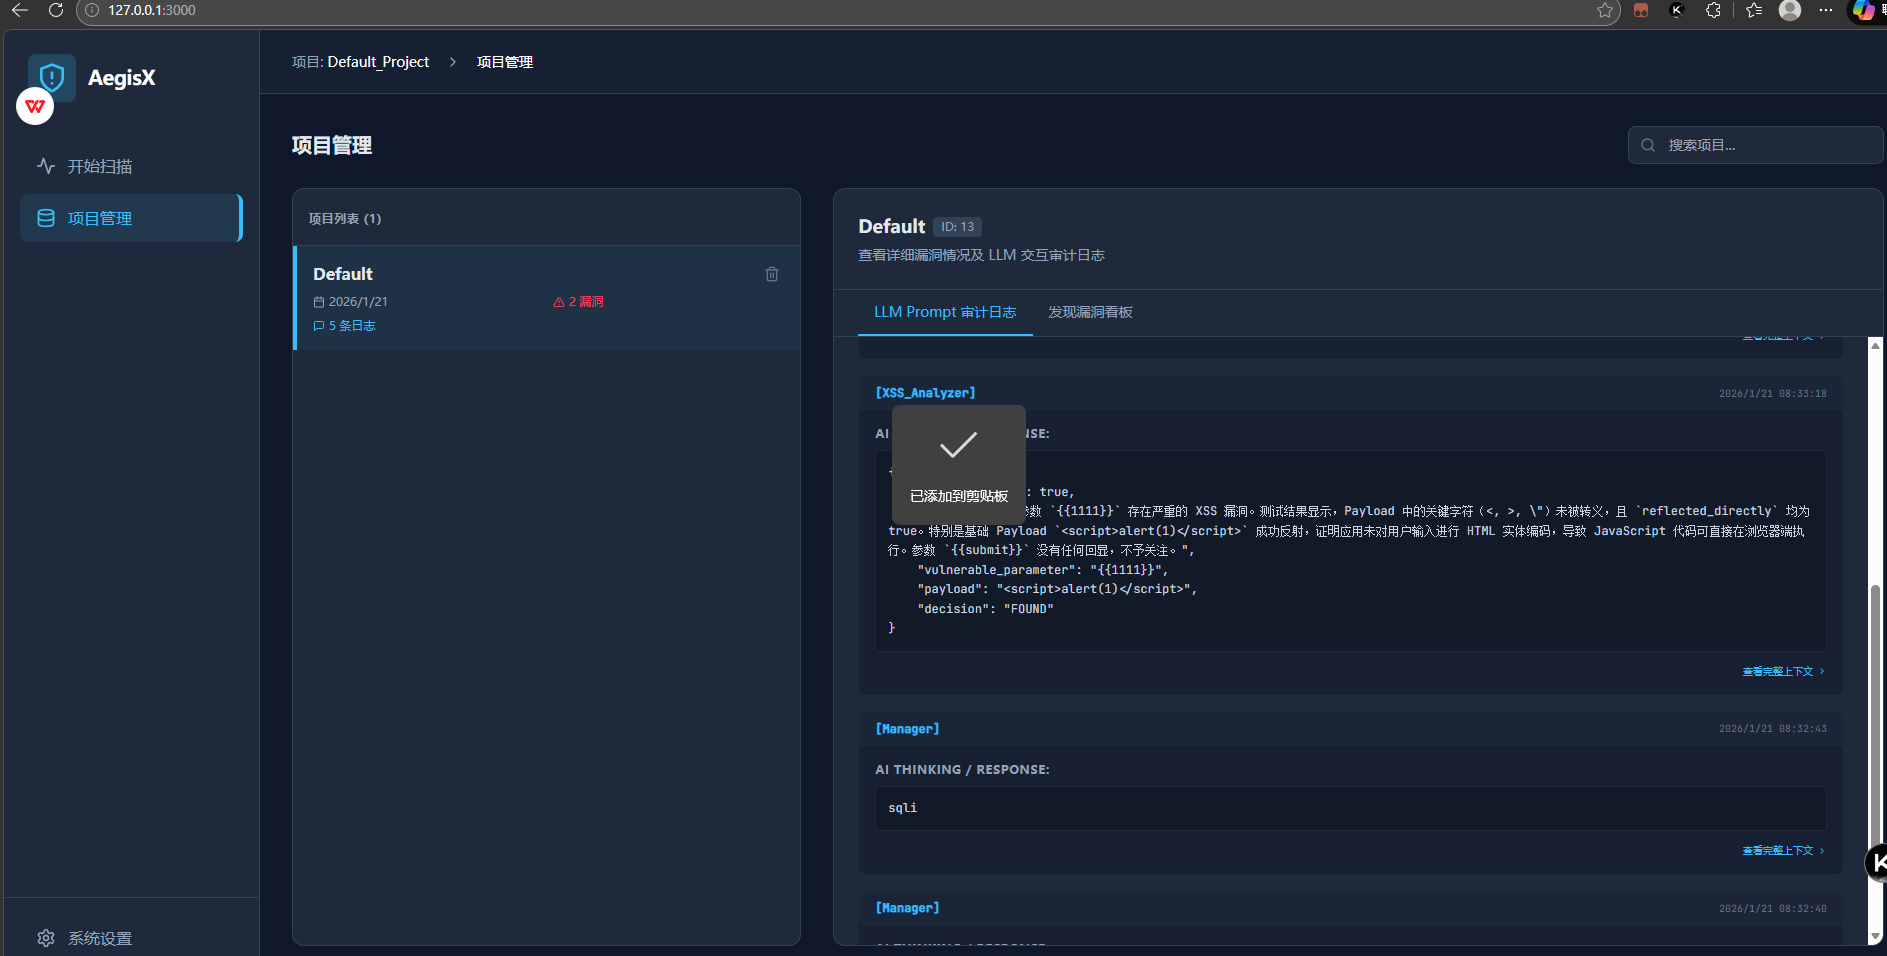Click the red extension icon in toolbar

pyautogui.click(x=1641, y=10)
